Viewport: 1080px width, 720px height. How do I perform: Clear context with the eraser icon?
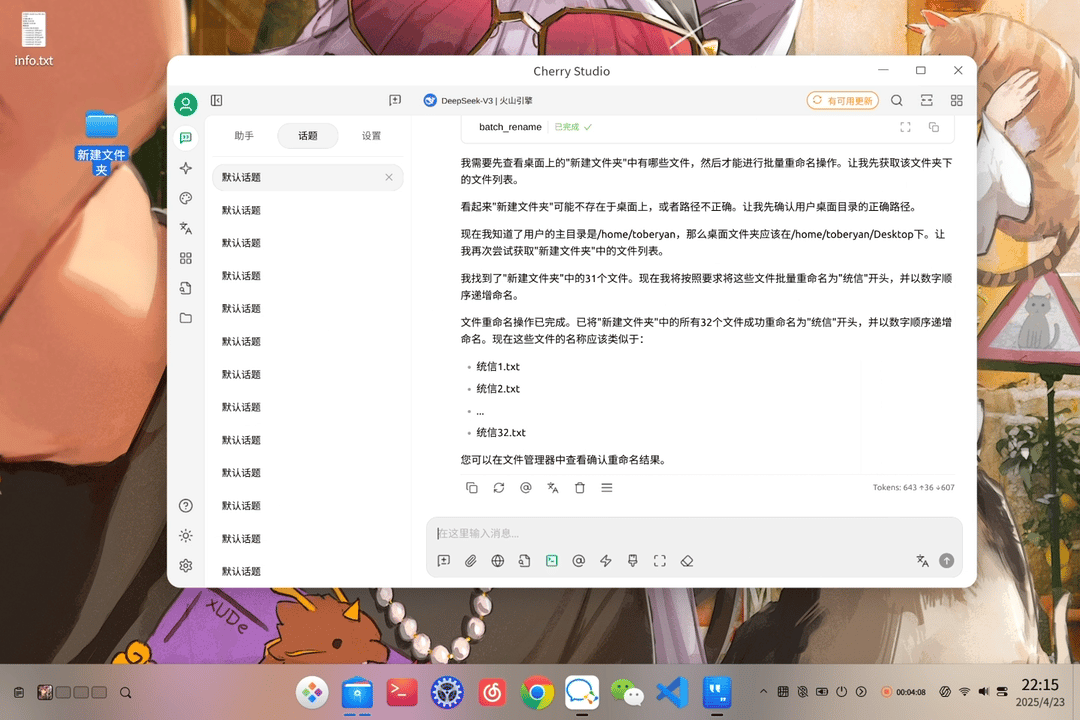pos(687,561)
